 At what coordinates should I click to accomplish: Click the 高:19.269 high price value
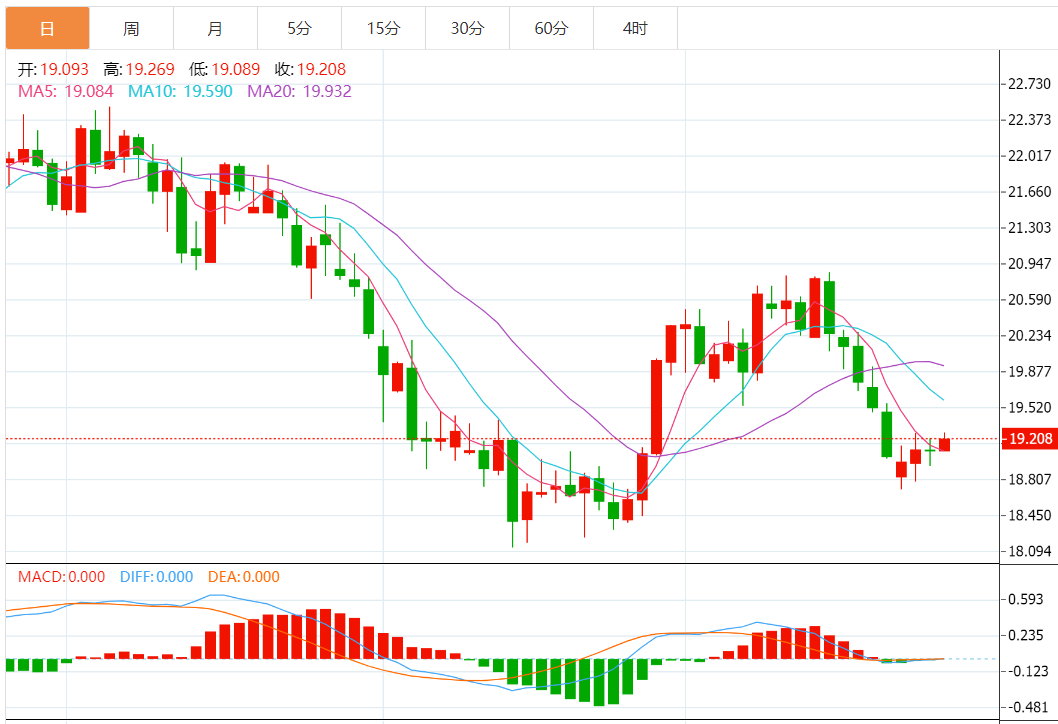[139, 69]
